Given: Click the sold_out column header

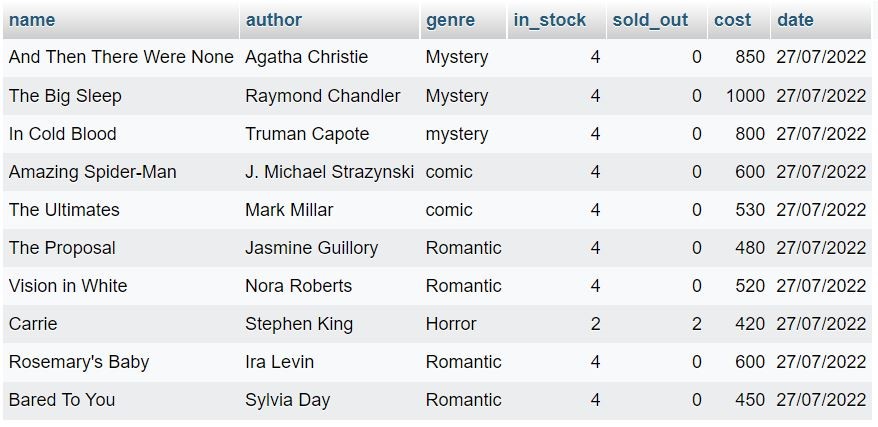Looking at the screenshot, I should [650, 20].
